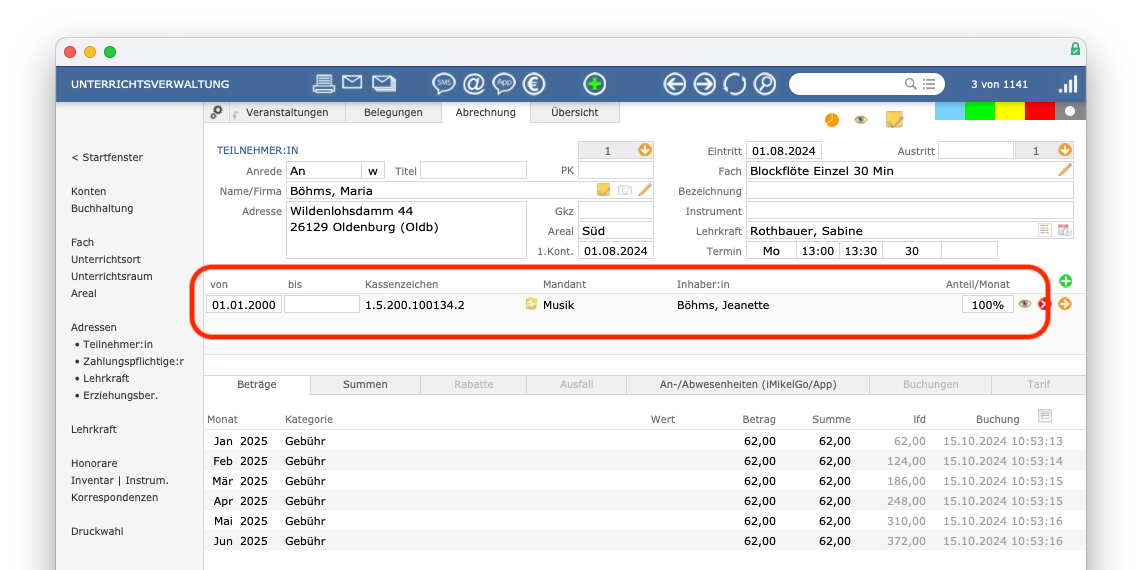
Task: Click the orange pie chart icon
Action: click(832, 119)
